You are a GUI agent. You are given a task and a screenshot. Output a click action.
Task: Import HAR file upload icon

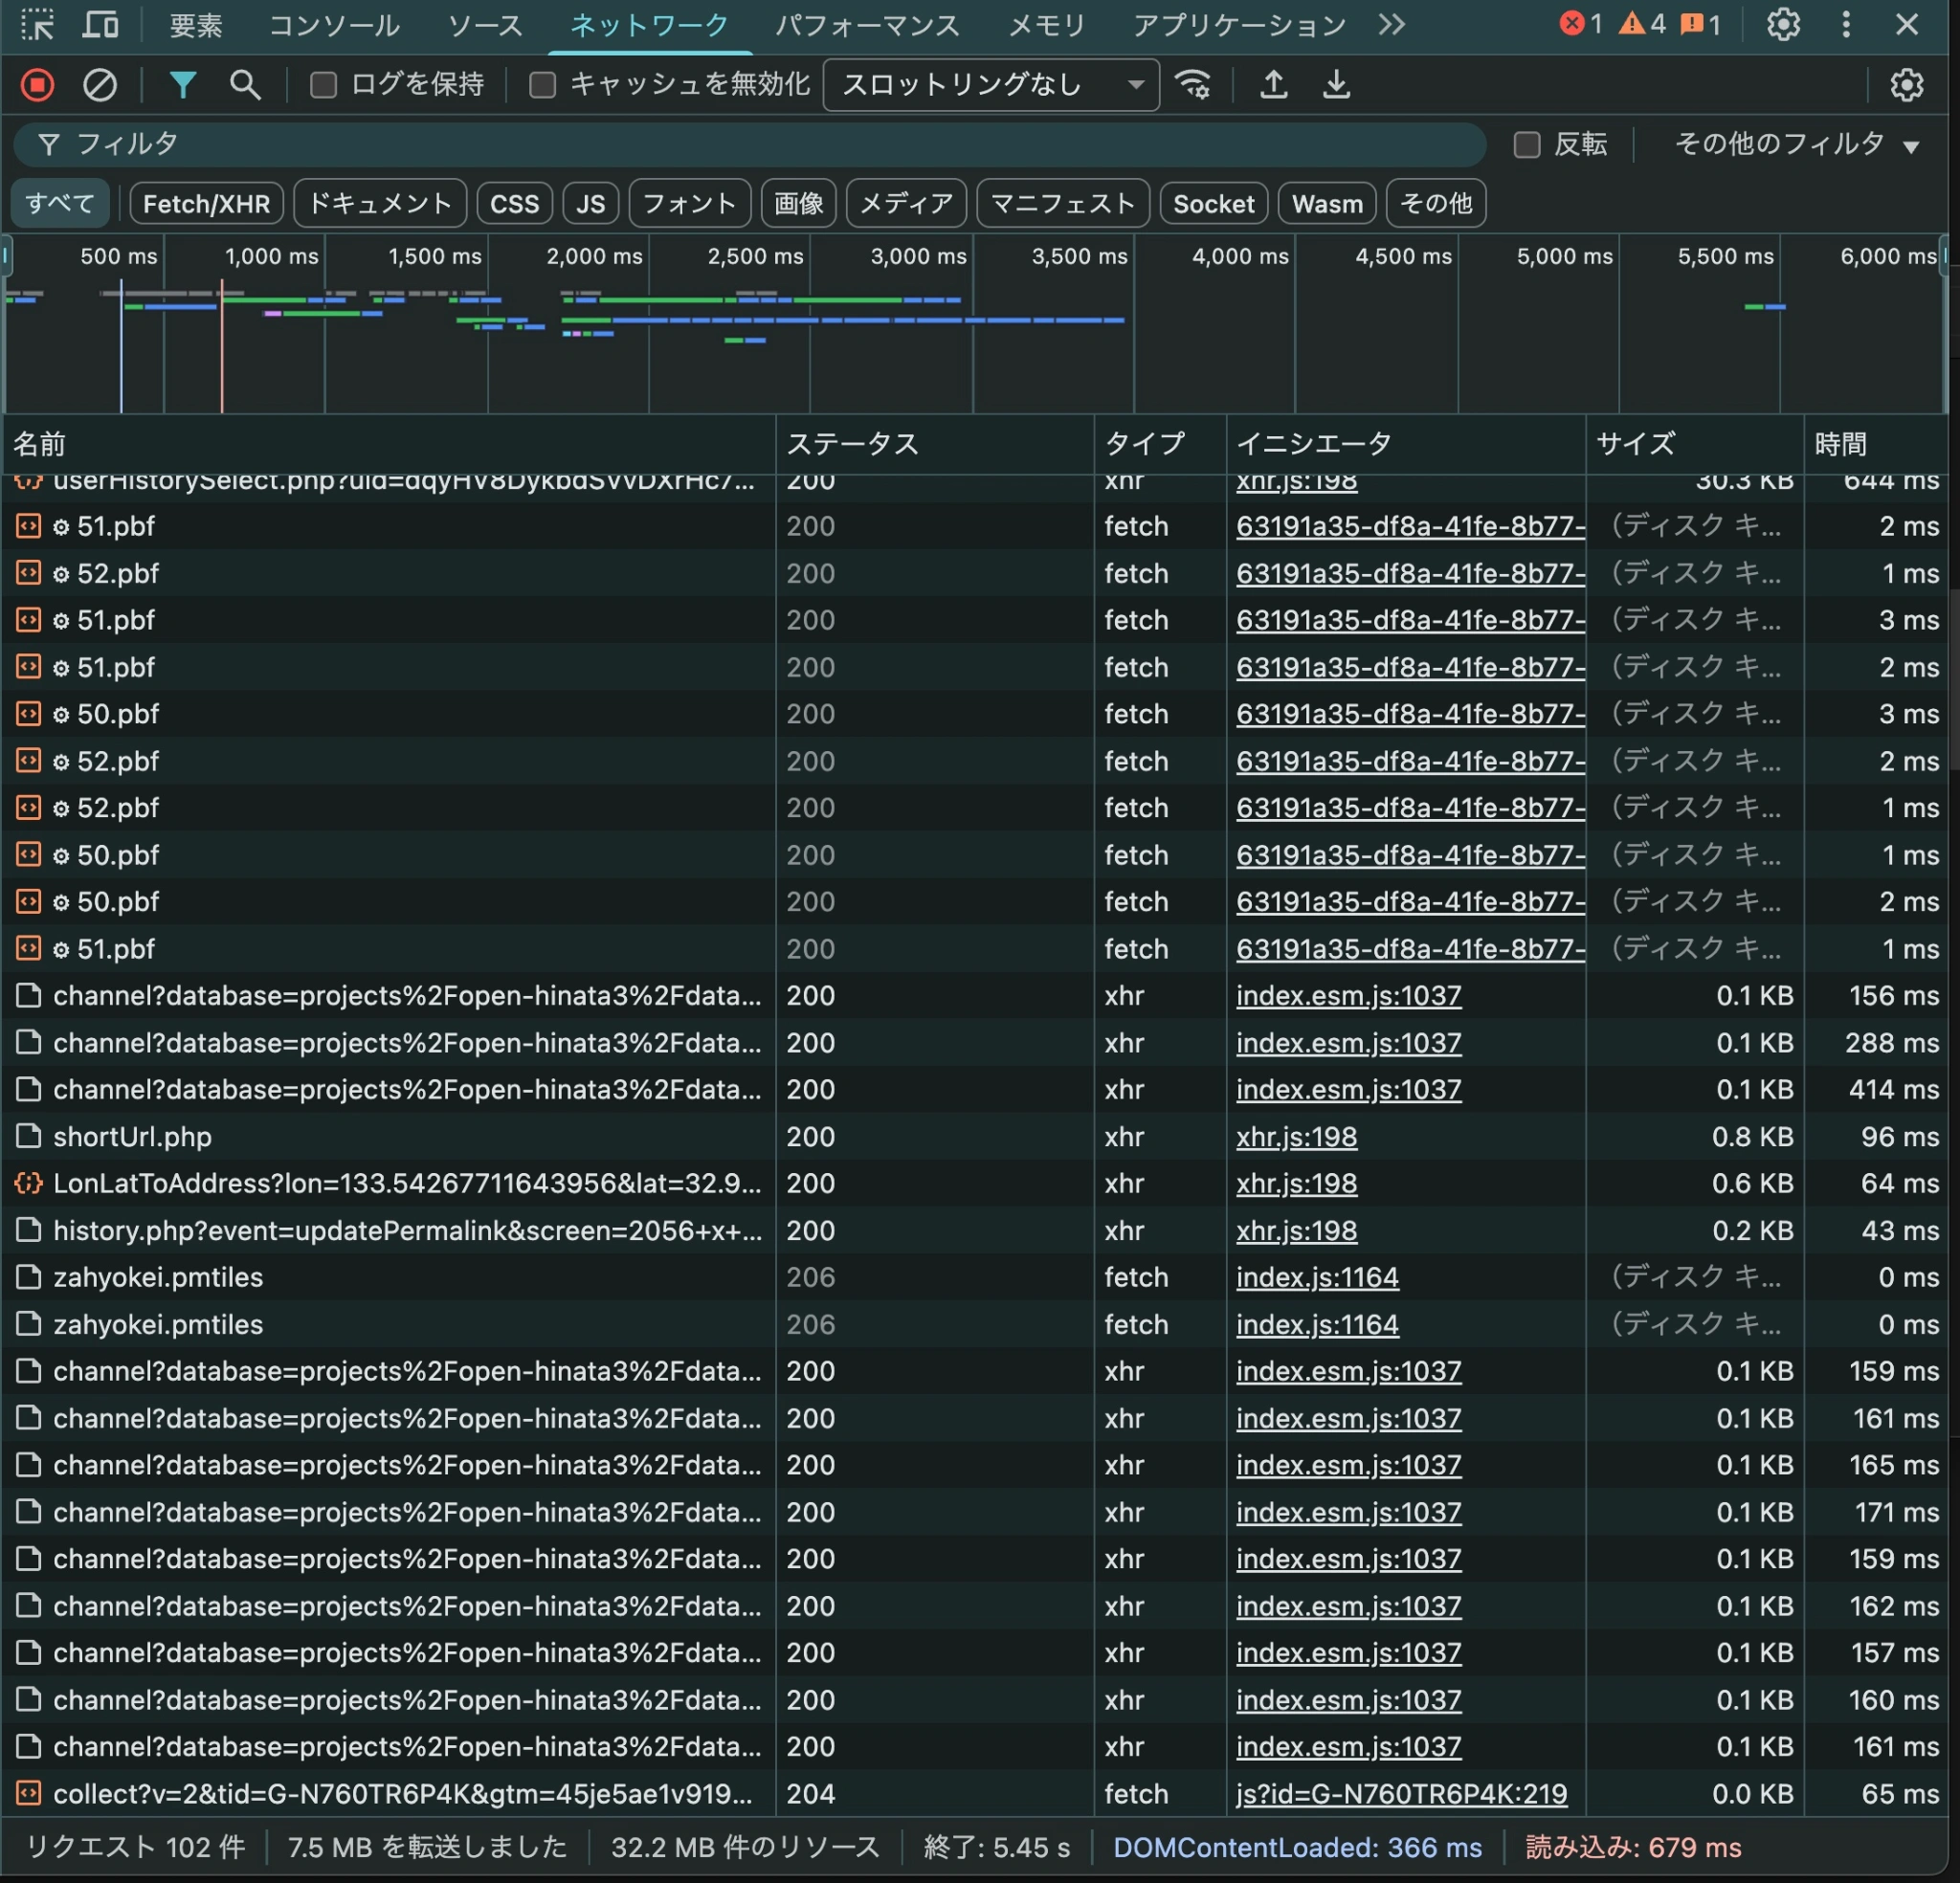pos(1273,85)
